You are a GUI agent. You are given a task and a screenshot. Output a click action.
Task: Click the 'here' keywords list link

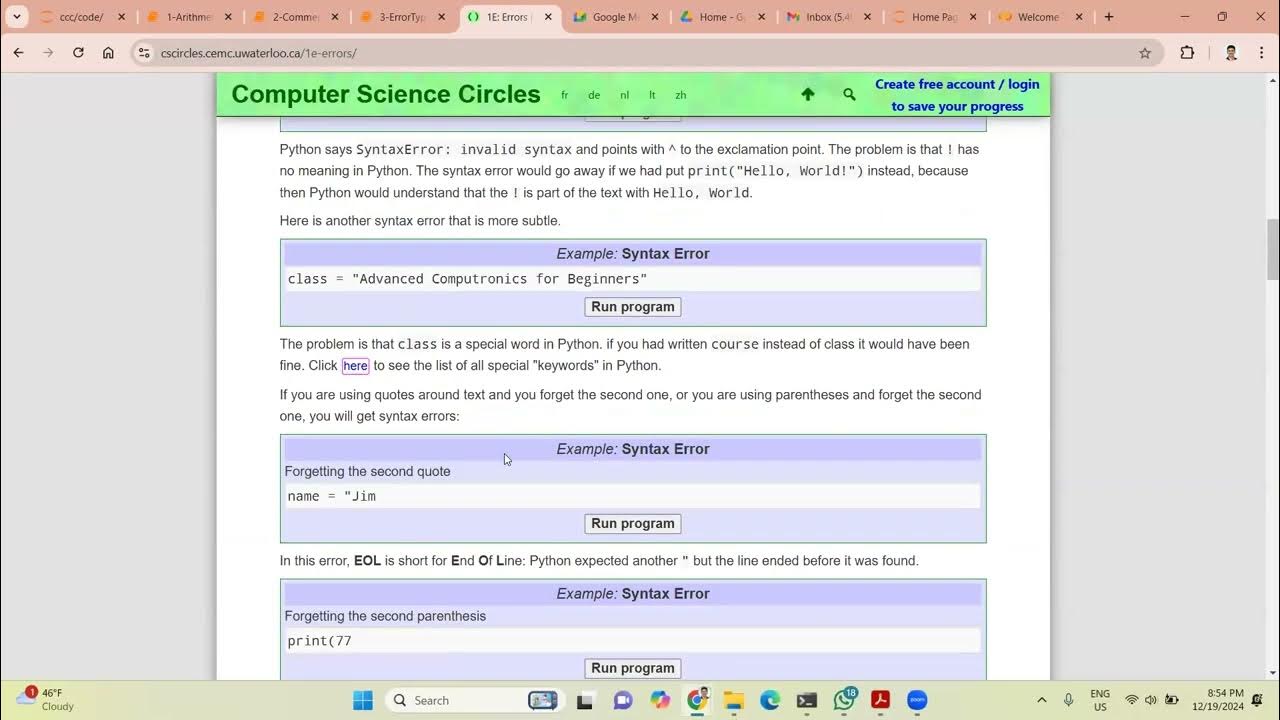pos(355,366)
